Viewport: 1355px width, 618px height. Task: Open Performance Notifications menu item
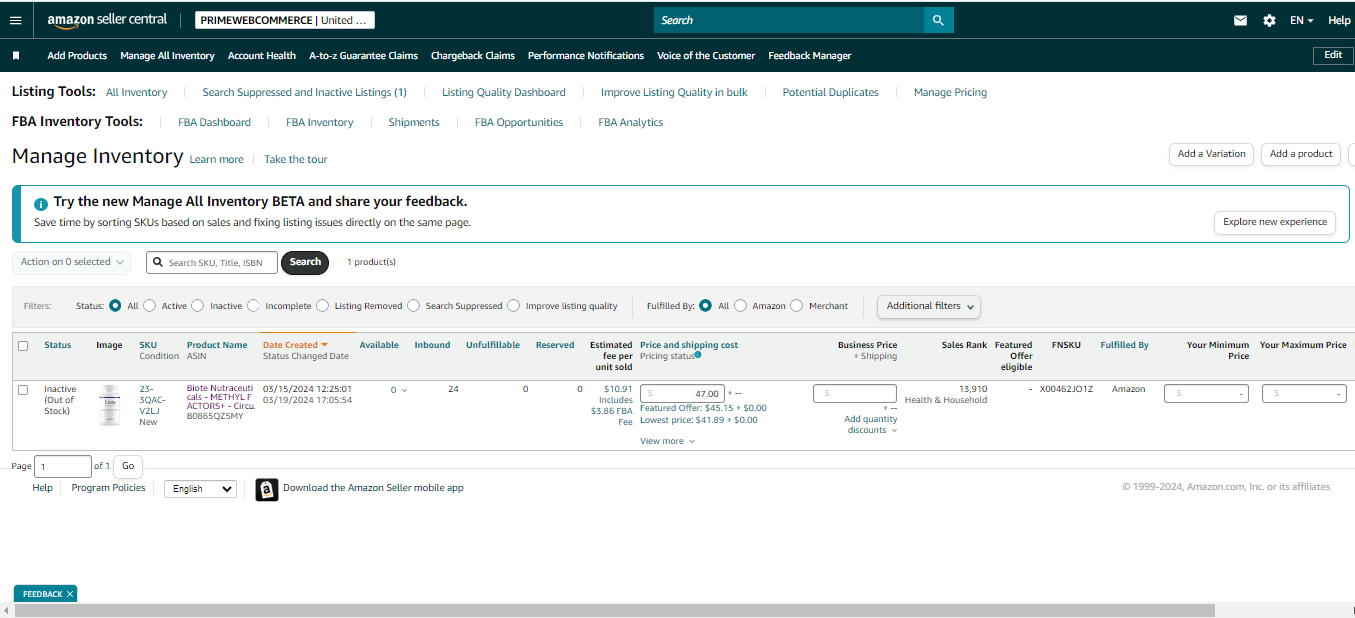(x=586, y=56)
